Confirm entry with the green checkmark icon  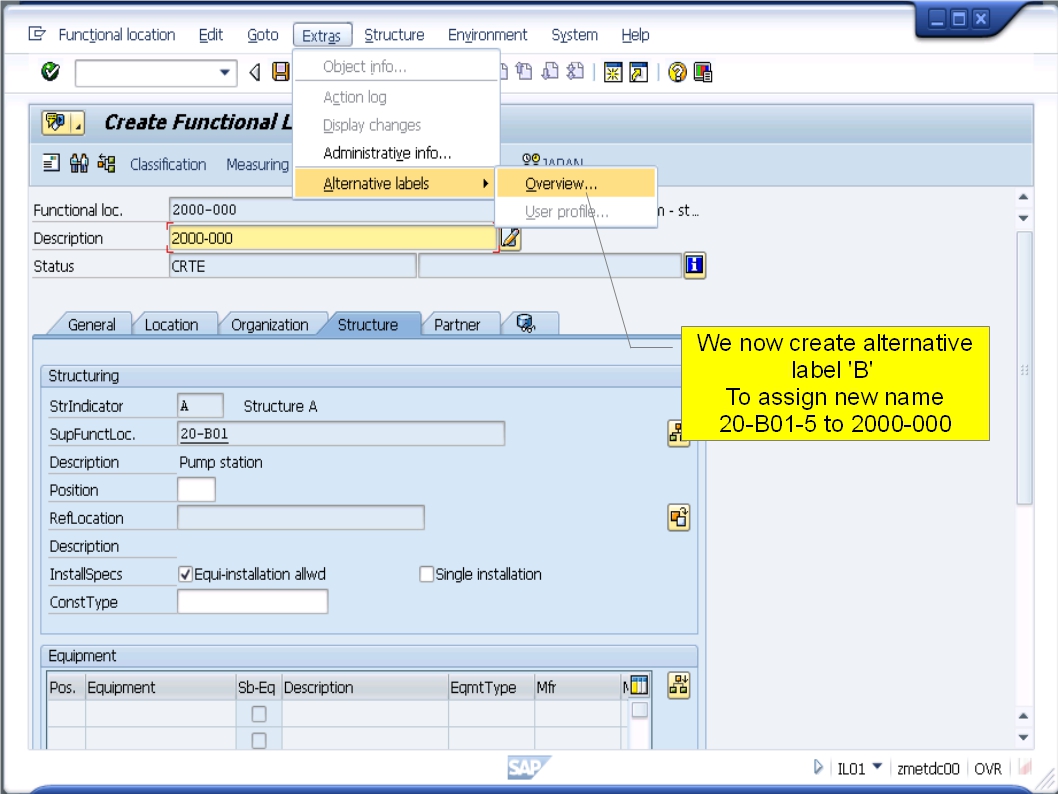click(x=48, y=72)
